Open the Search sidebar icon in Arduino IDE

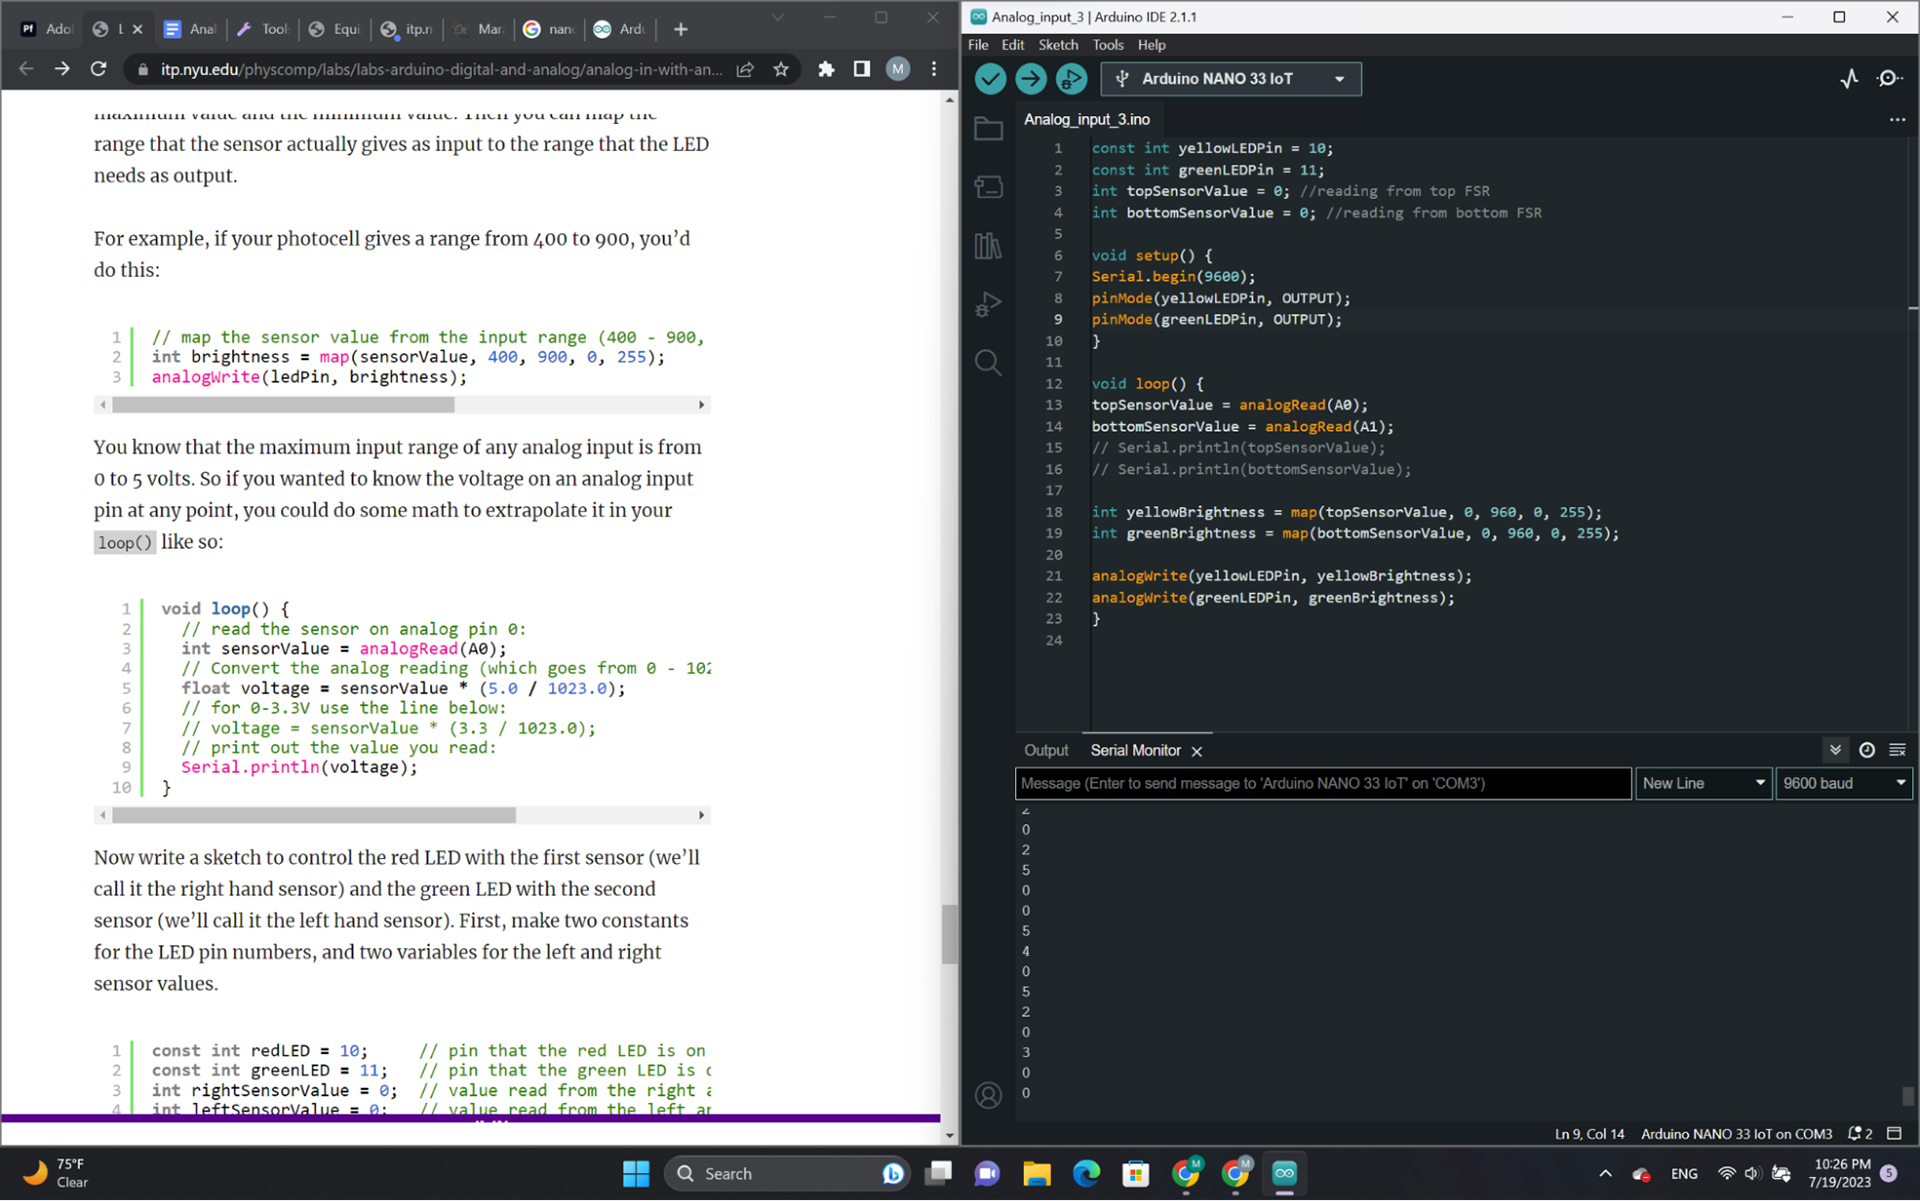(x=988, y=362)
